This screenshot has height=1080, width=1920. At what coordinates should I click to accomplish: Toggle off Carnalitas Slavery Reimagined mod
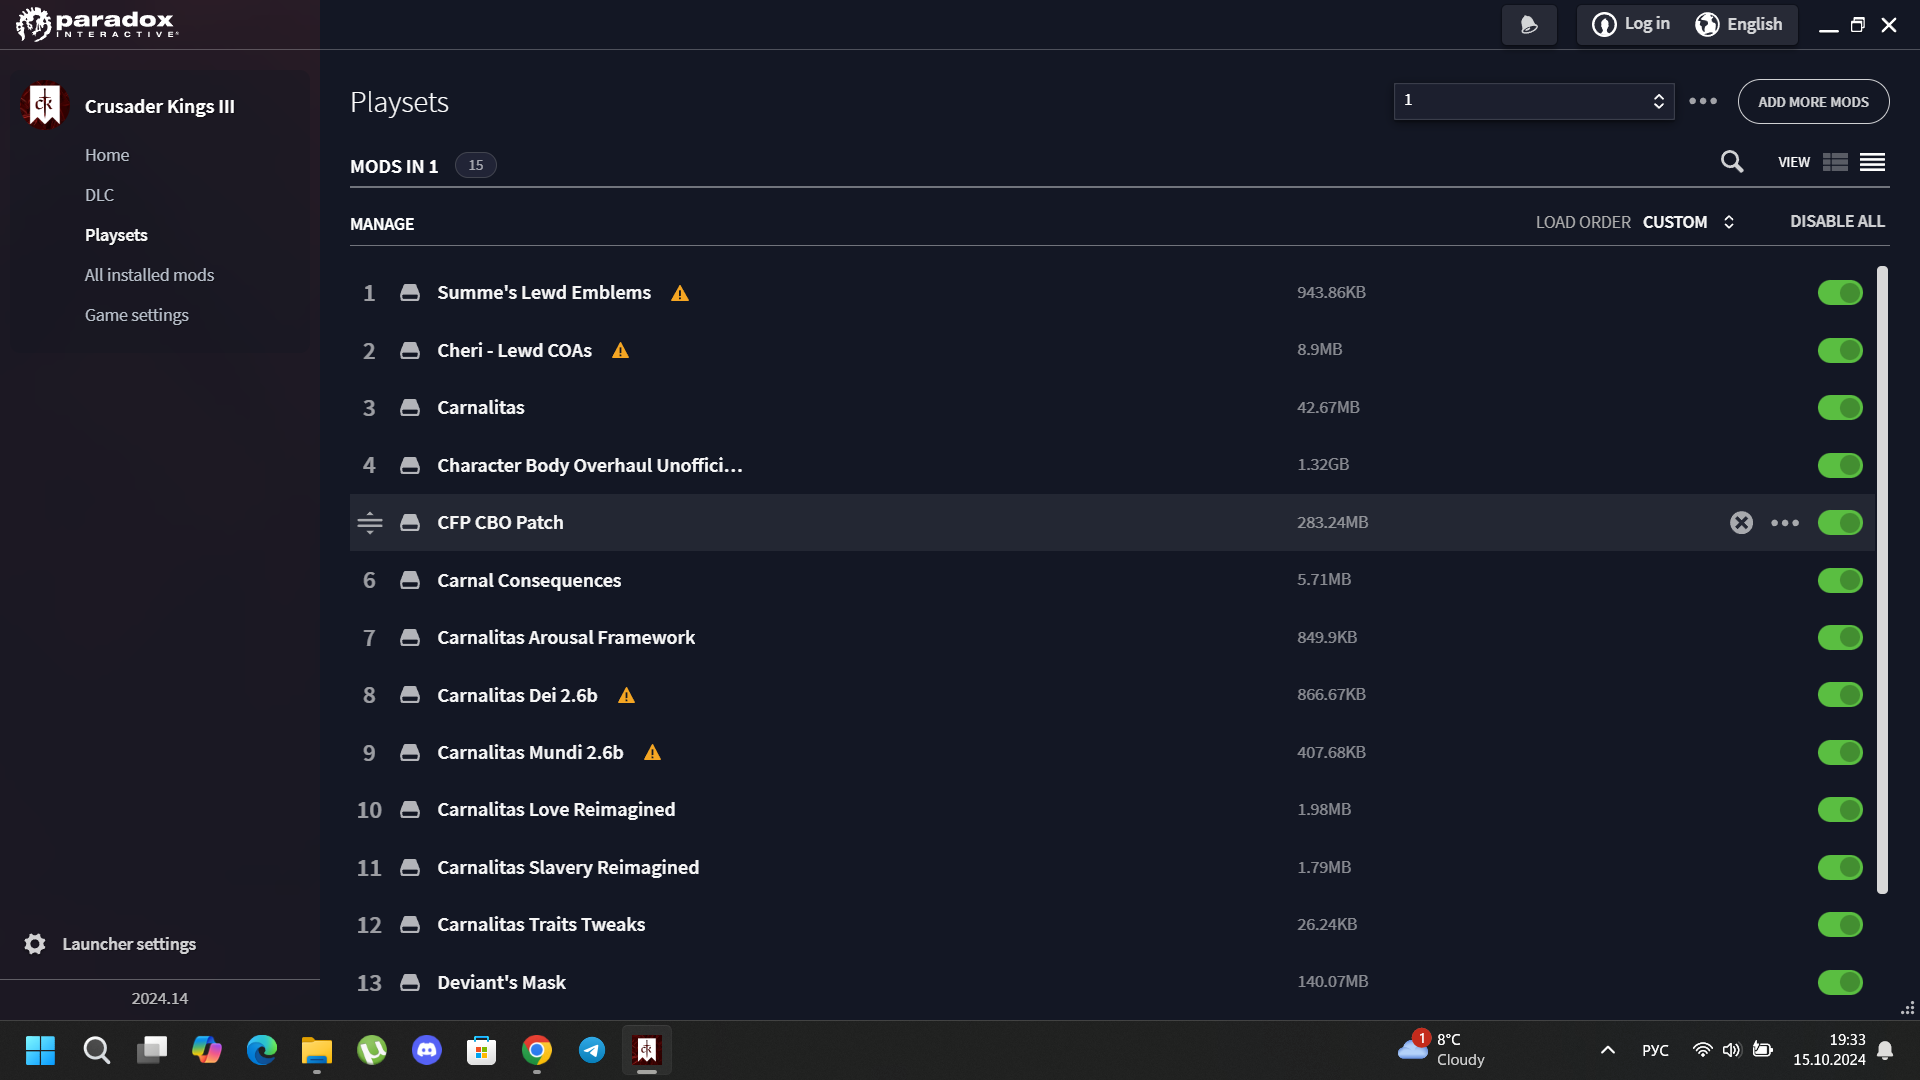[1840, 867]
